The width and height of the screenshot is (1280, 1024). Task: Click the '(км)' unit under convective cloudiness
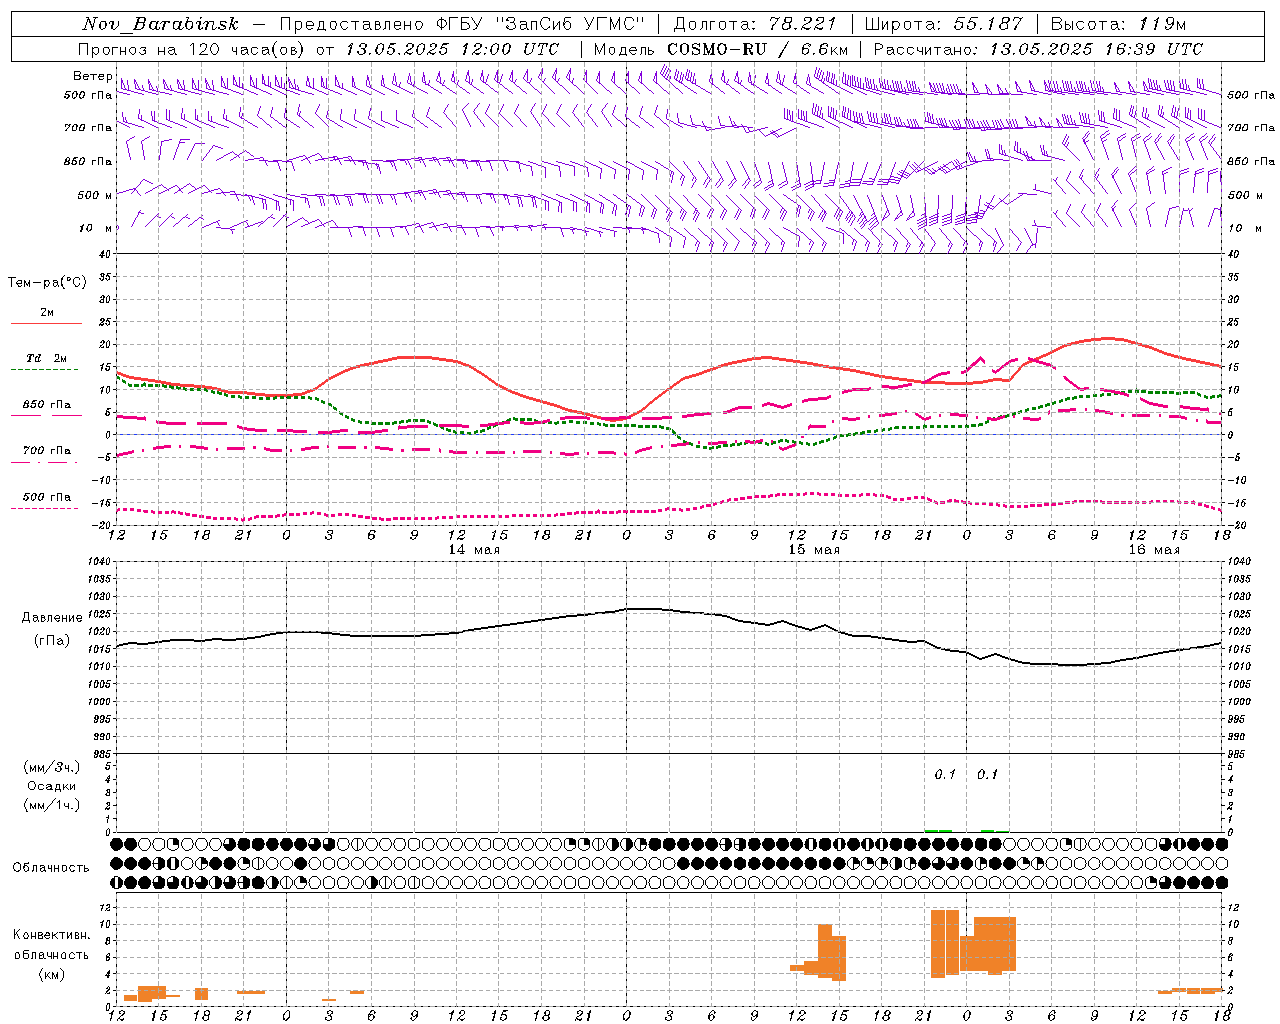(52, 974)
